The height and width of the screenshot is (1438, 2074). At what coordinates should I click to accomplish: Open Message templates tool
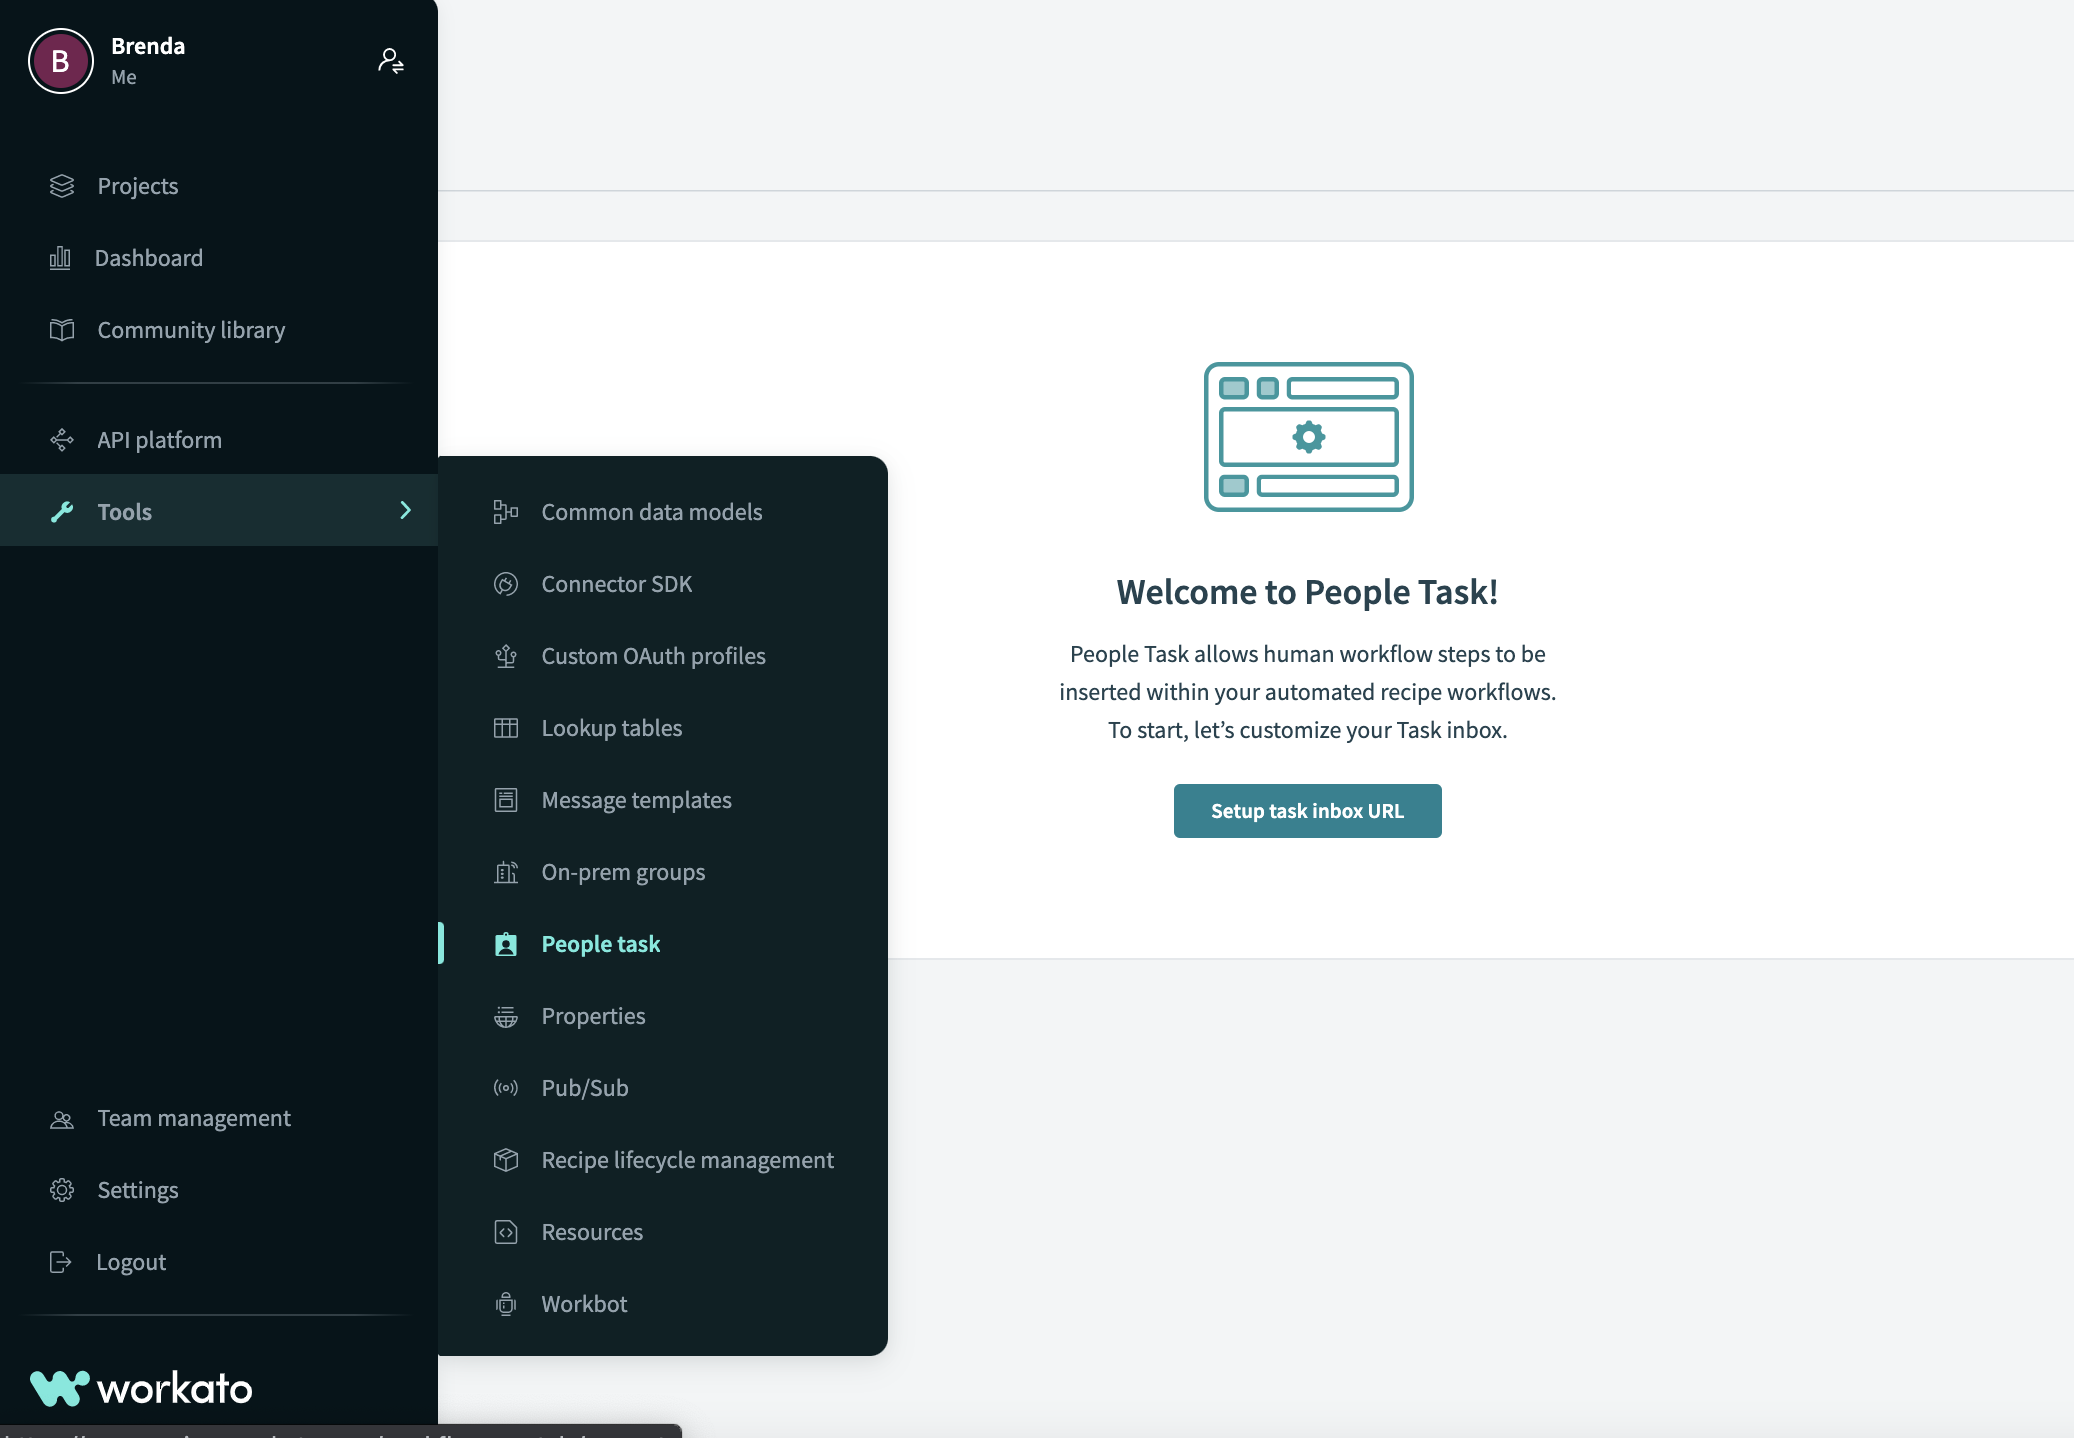coord(637,798)
